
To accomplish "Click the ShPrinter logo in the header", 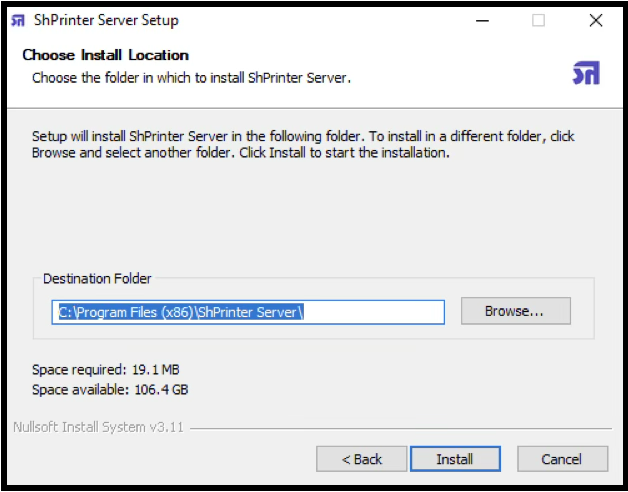I will click(x=585, y=73).
